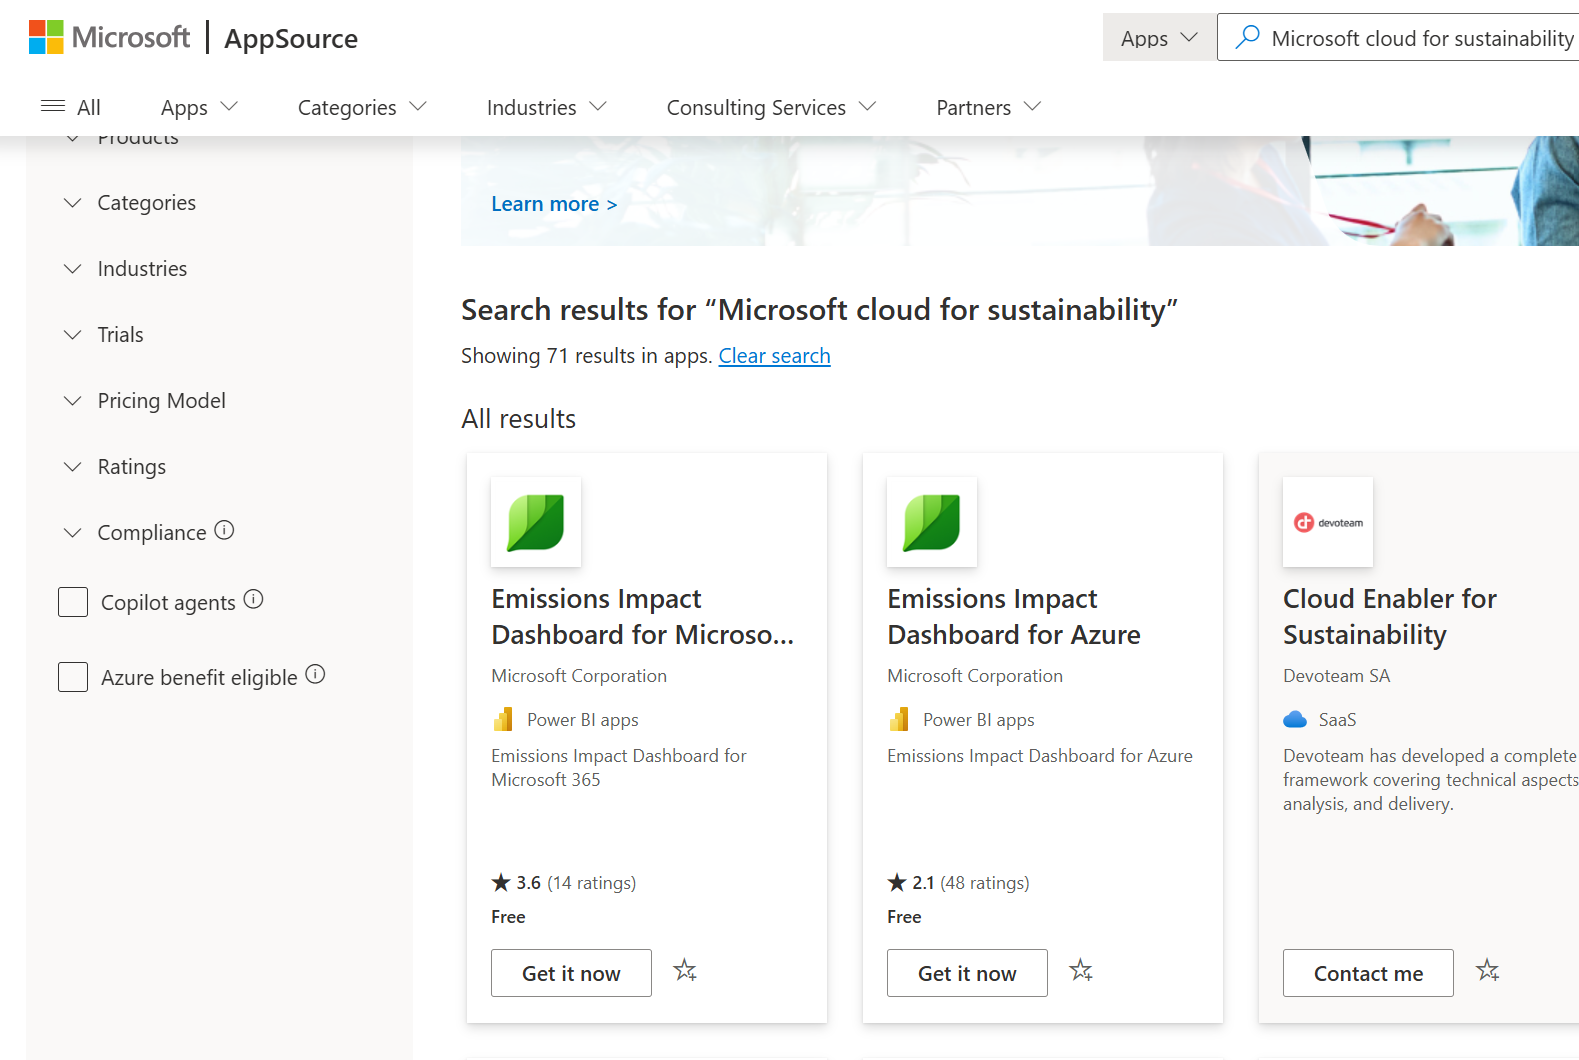This screenshot has width=1579, height=1060.
Task: Open the Consulting Services menu
Action: tap(770, 107)
